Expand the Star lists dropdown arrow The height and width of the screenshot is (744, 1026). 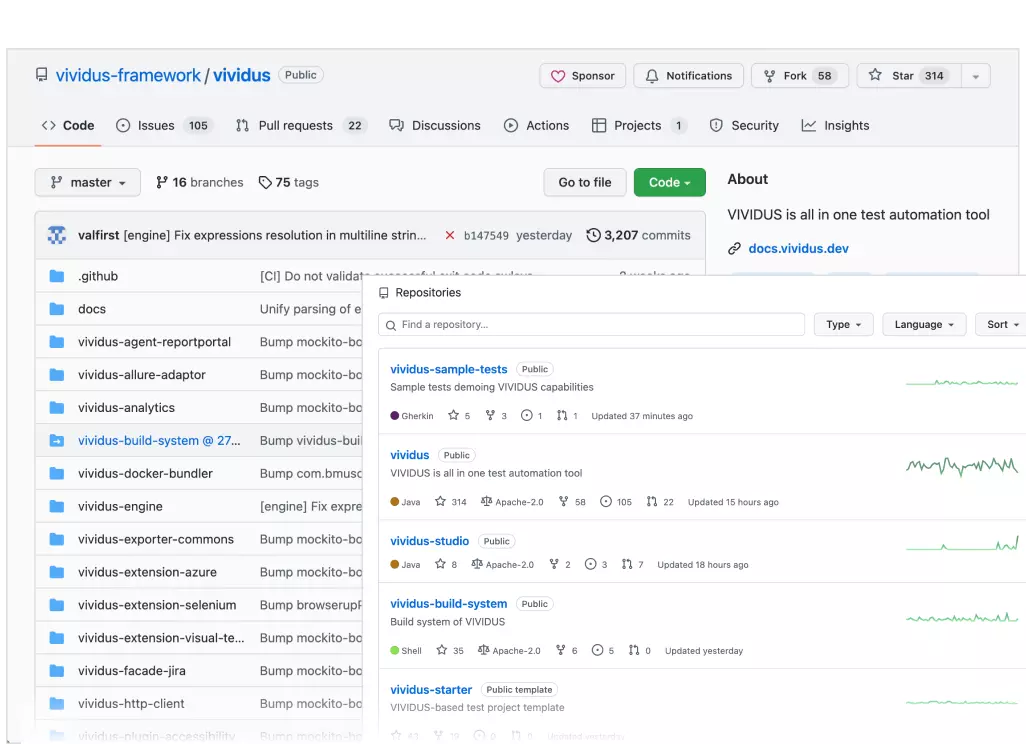click(976, 76)
